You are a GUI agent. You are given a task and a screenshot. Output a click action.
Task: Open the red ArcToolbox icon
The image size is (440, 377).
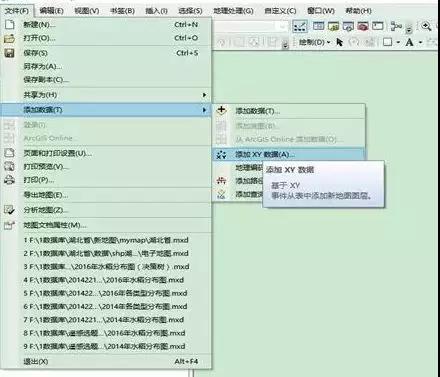coord(363,26)
